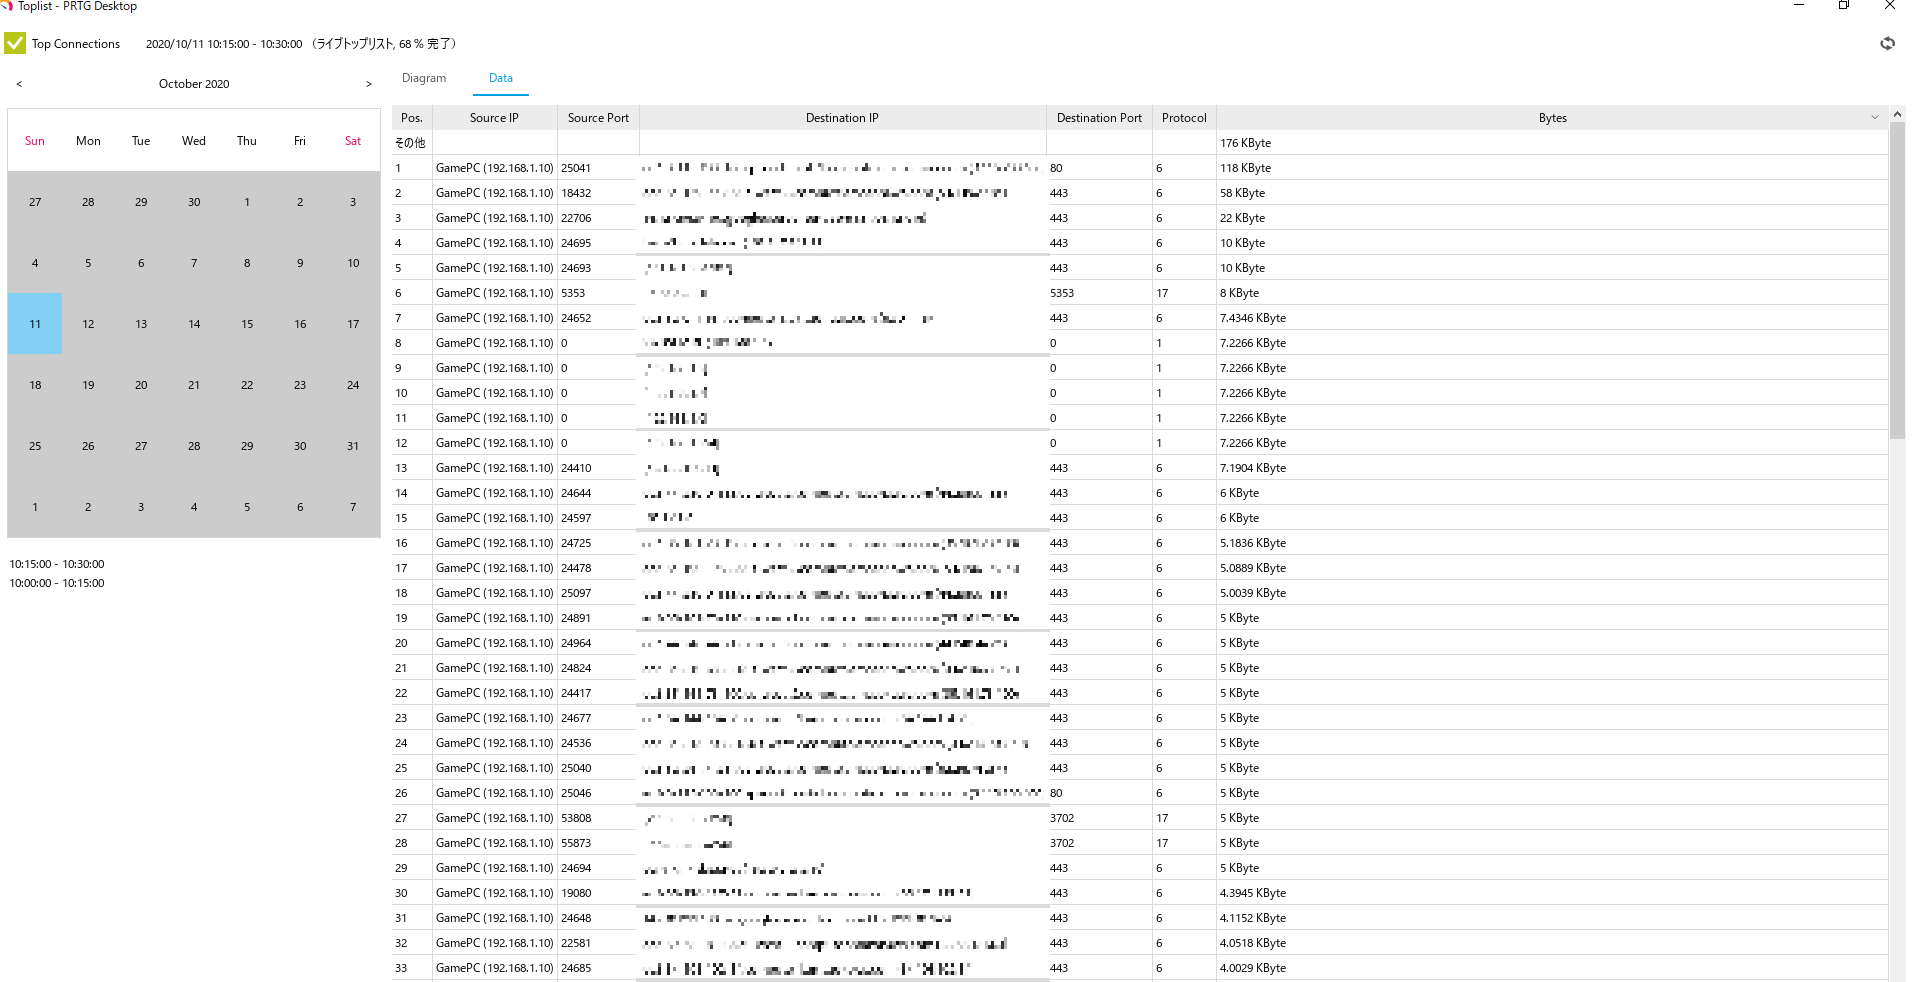Toggle the Bytes column sort arrow
The width and height of the screenshot is (1912, 982).
pyautogui.click(x=1875, y=118)
